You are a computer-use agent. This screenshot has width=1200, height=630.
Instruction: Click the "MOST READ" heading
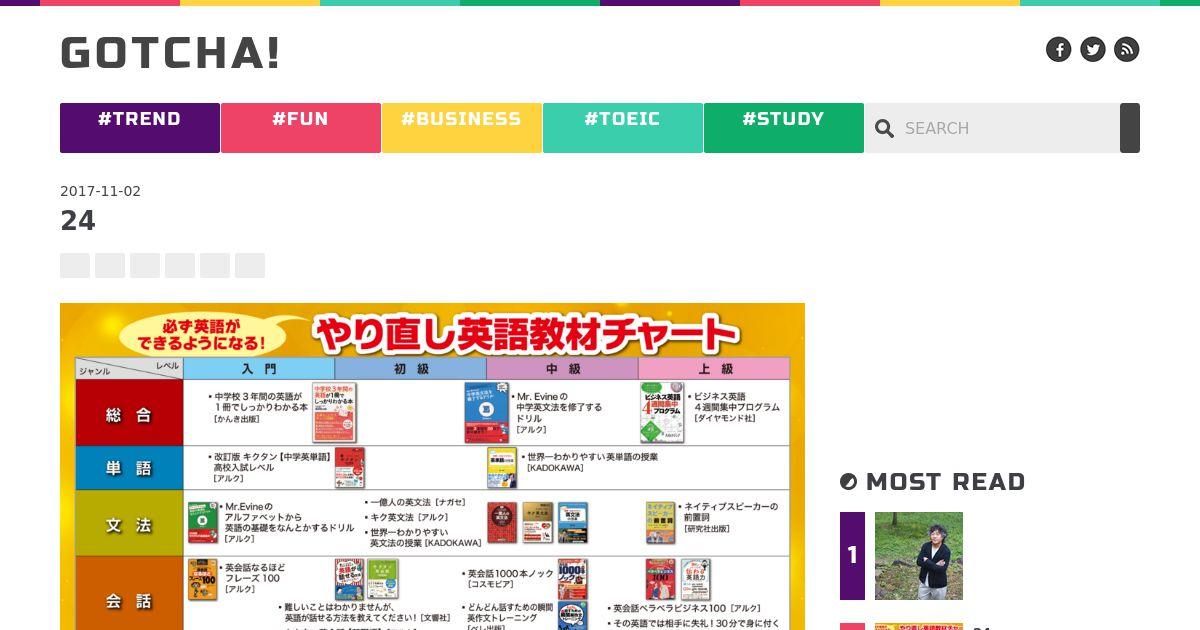pos(946,482)
